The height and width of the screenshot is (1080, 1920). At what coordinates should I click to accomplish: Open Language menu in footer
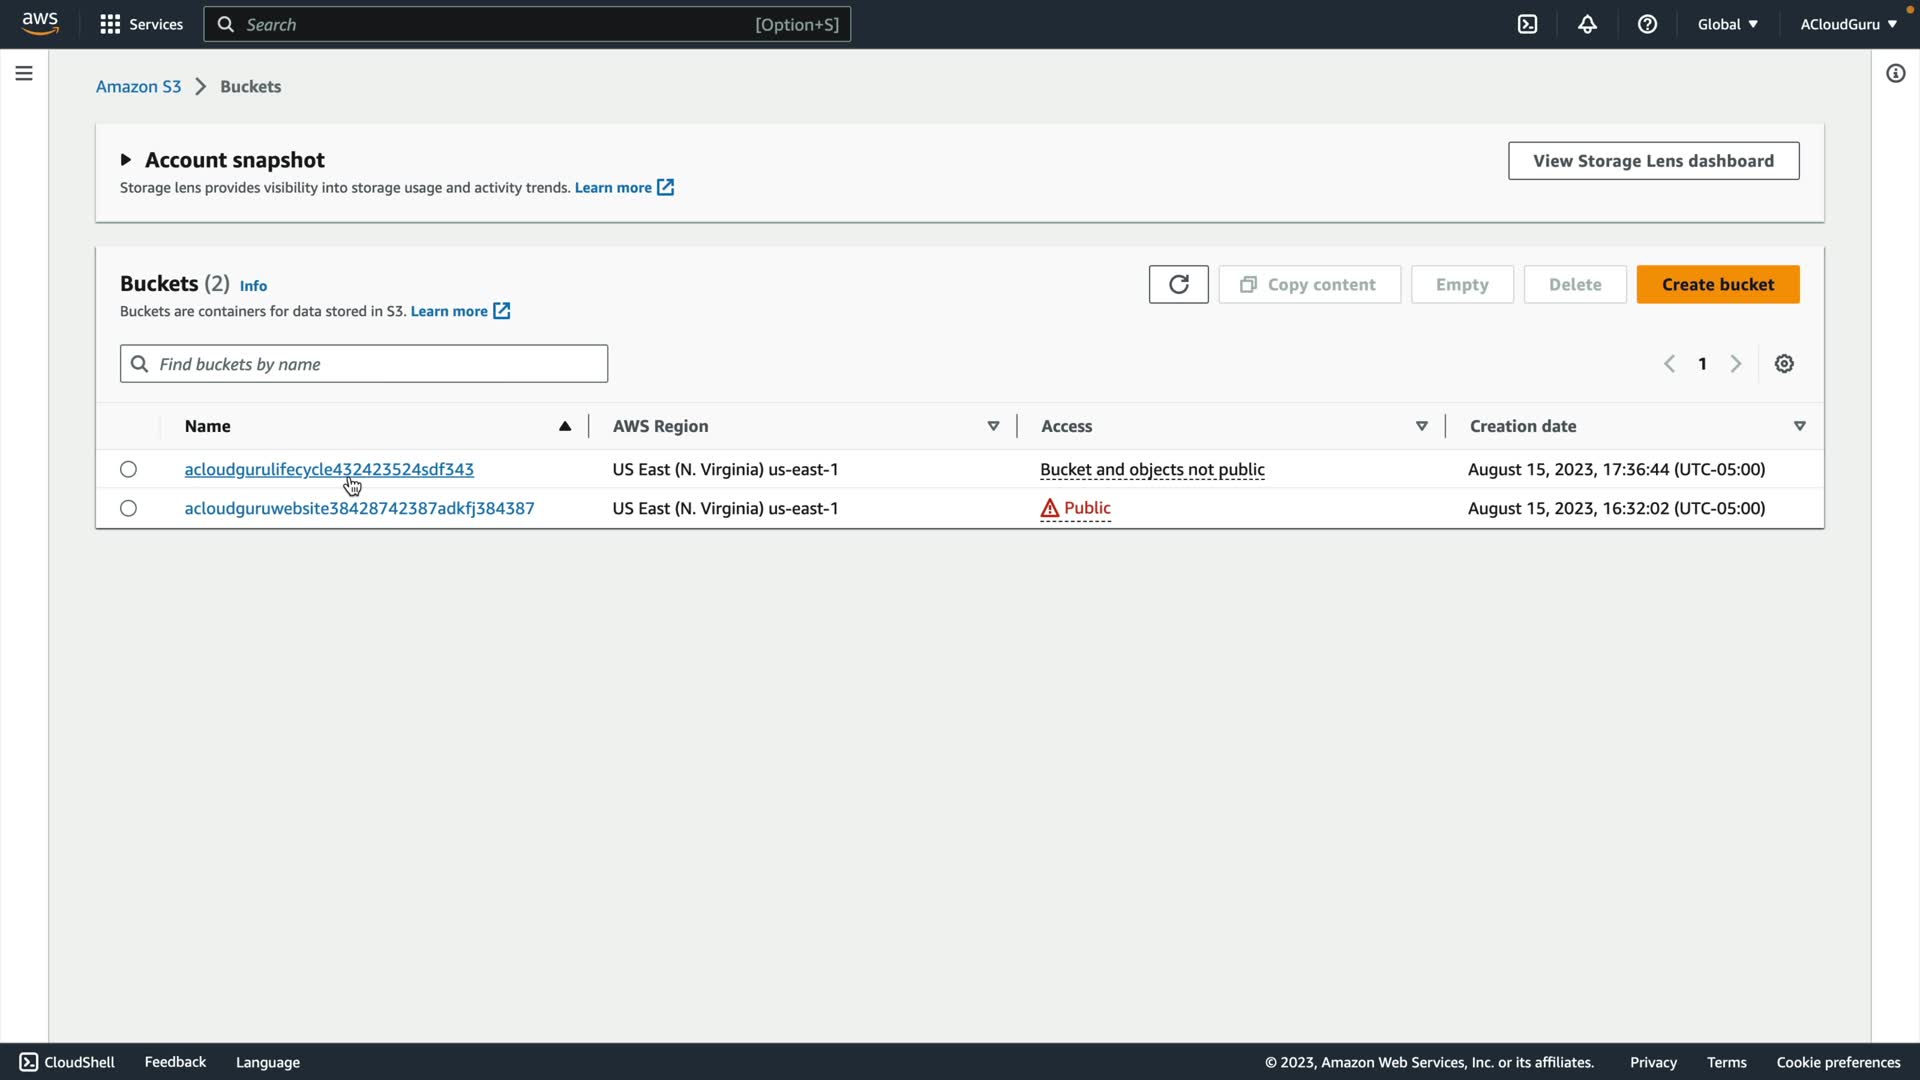[x=267, y=1062]
